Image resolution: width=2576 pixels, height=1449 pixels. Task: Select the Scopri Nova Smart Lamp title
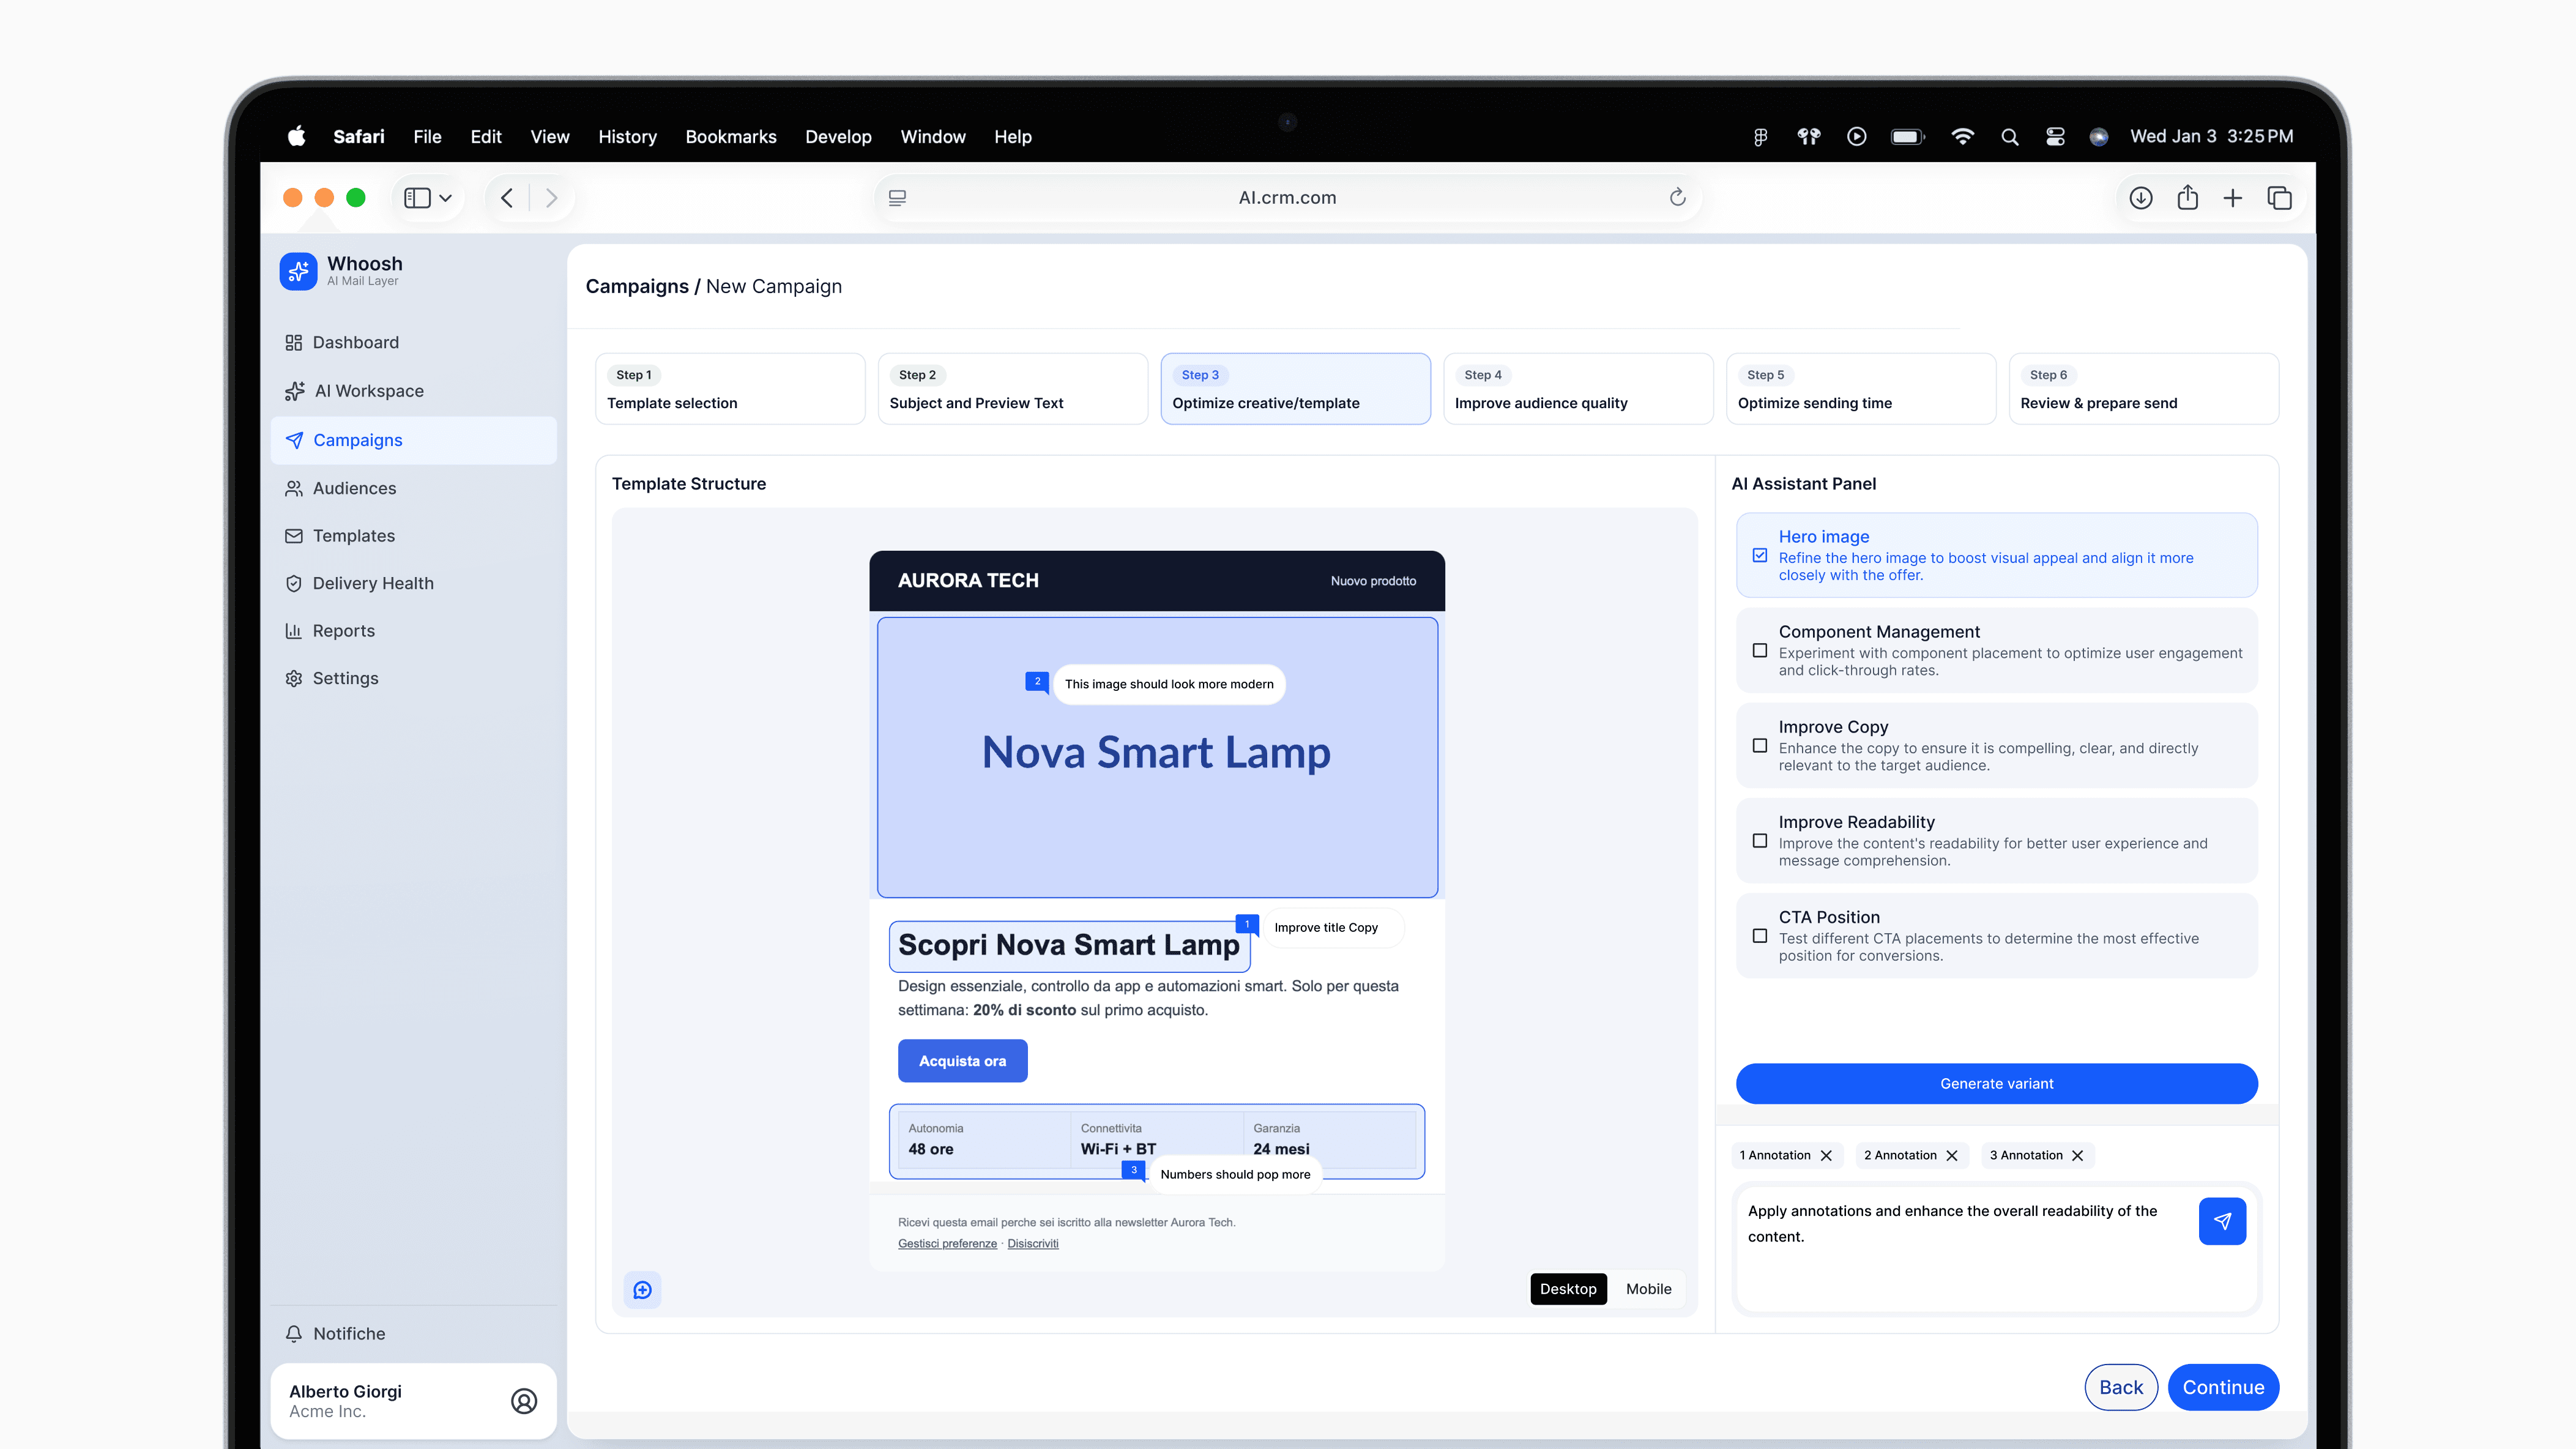click(x=1069, y=946)
